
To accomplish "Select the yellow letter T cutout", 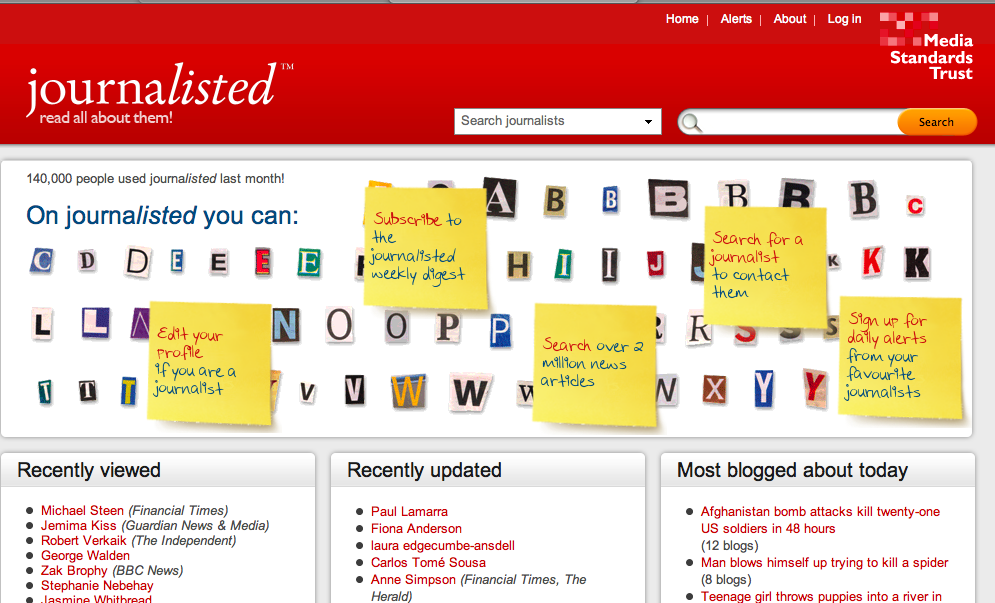I will tap(128, 391).
